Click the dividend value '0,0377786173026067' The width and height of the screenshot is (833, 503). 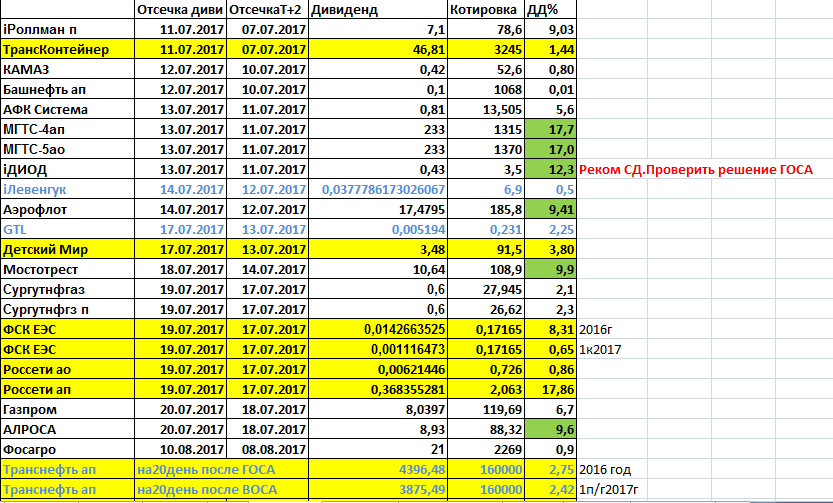point(378,189)
